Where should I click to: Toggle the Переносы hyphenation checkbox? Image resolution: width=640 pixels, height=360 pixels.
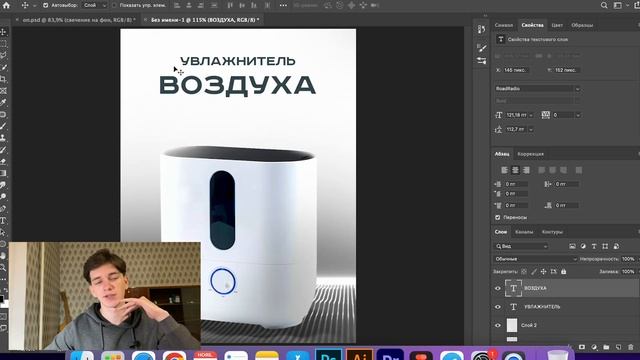[x=498, y=217]
